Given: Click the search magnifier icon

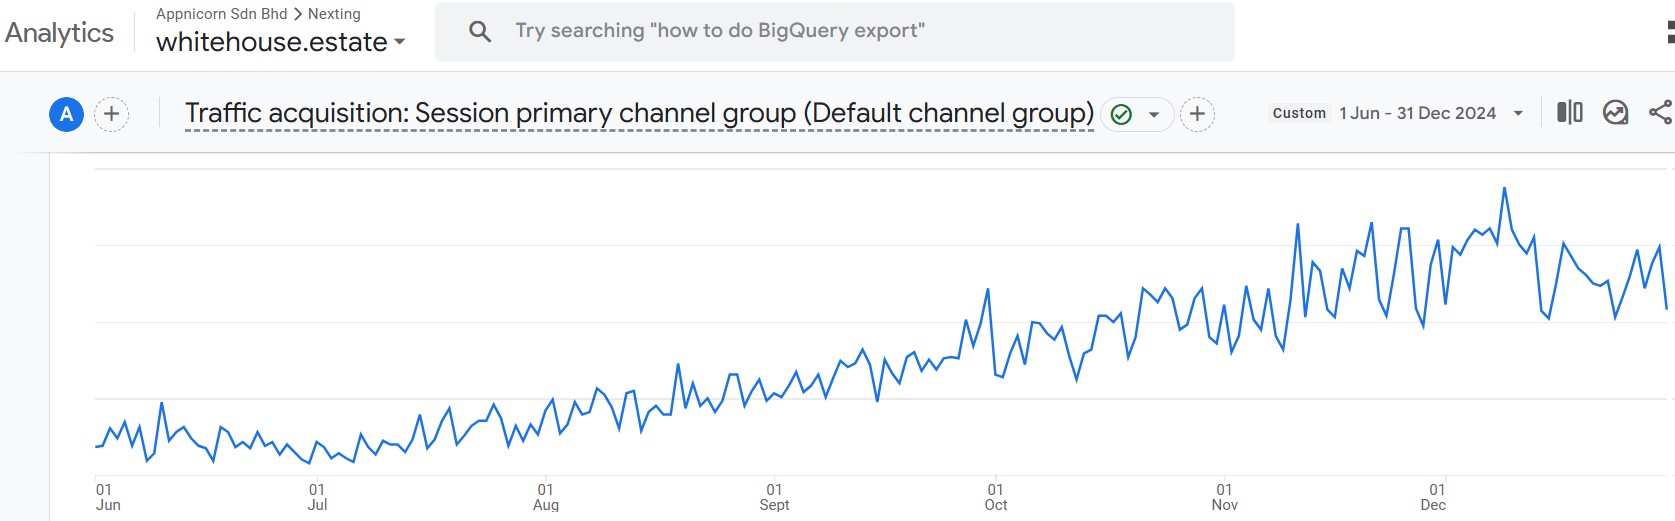Looking at the screenshot, I should [480, 31].
